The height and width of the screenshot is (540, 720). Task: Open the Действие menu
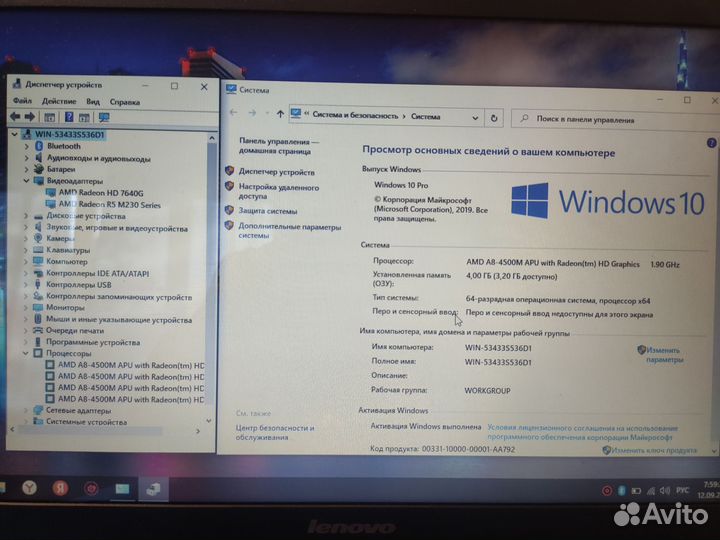[59, 101]
